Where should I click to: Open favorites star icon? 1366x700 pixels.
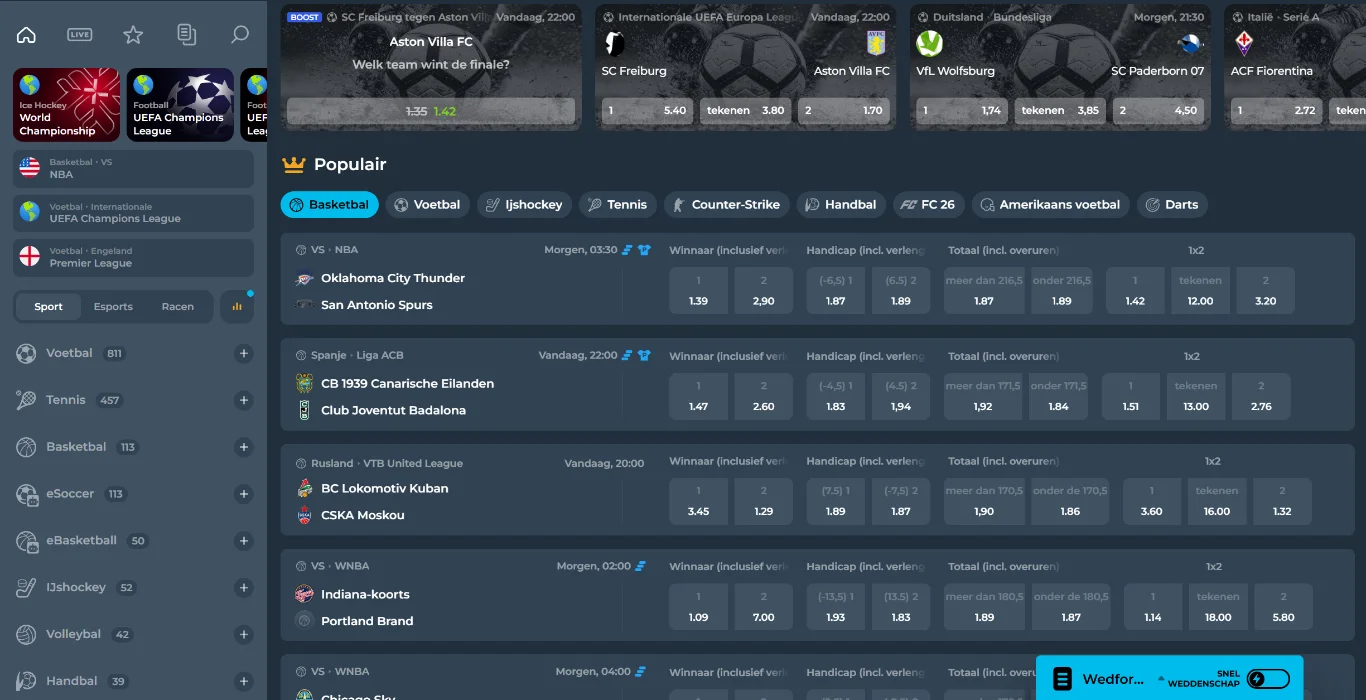pyautogui.click(x=133, y=35)
